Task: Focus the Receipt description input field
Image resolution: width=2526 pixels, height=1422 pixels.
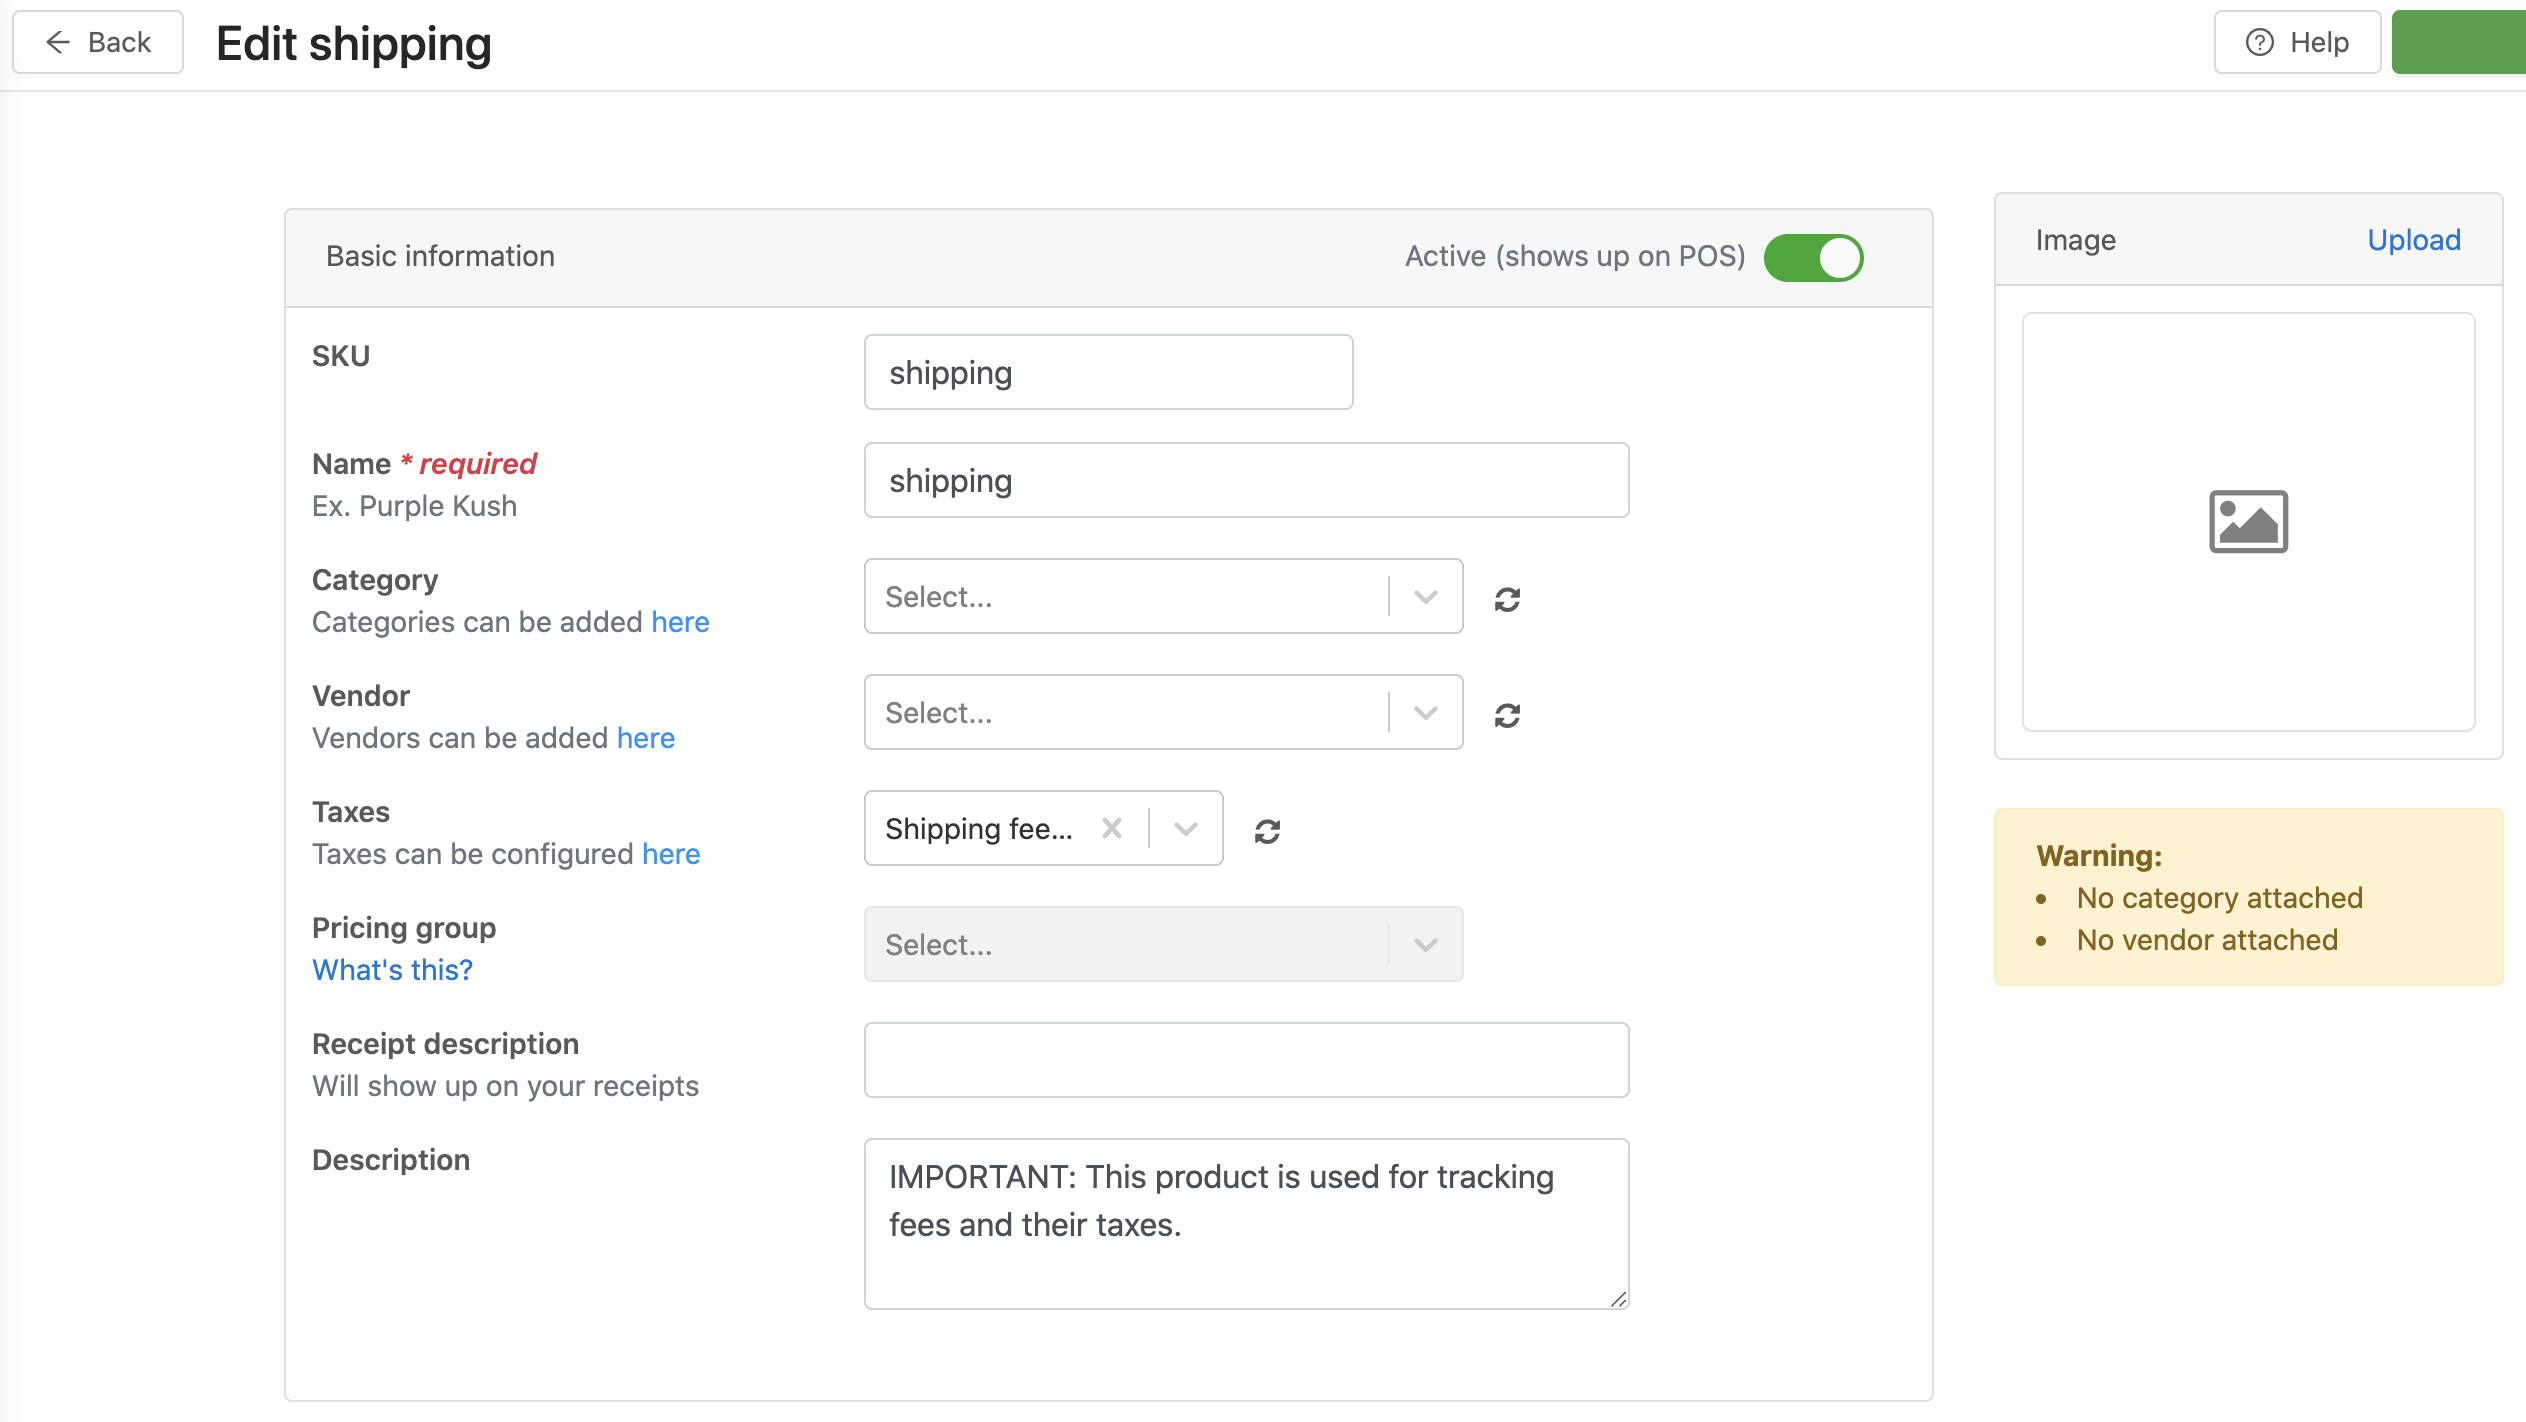Action: coord(1246,1060)
